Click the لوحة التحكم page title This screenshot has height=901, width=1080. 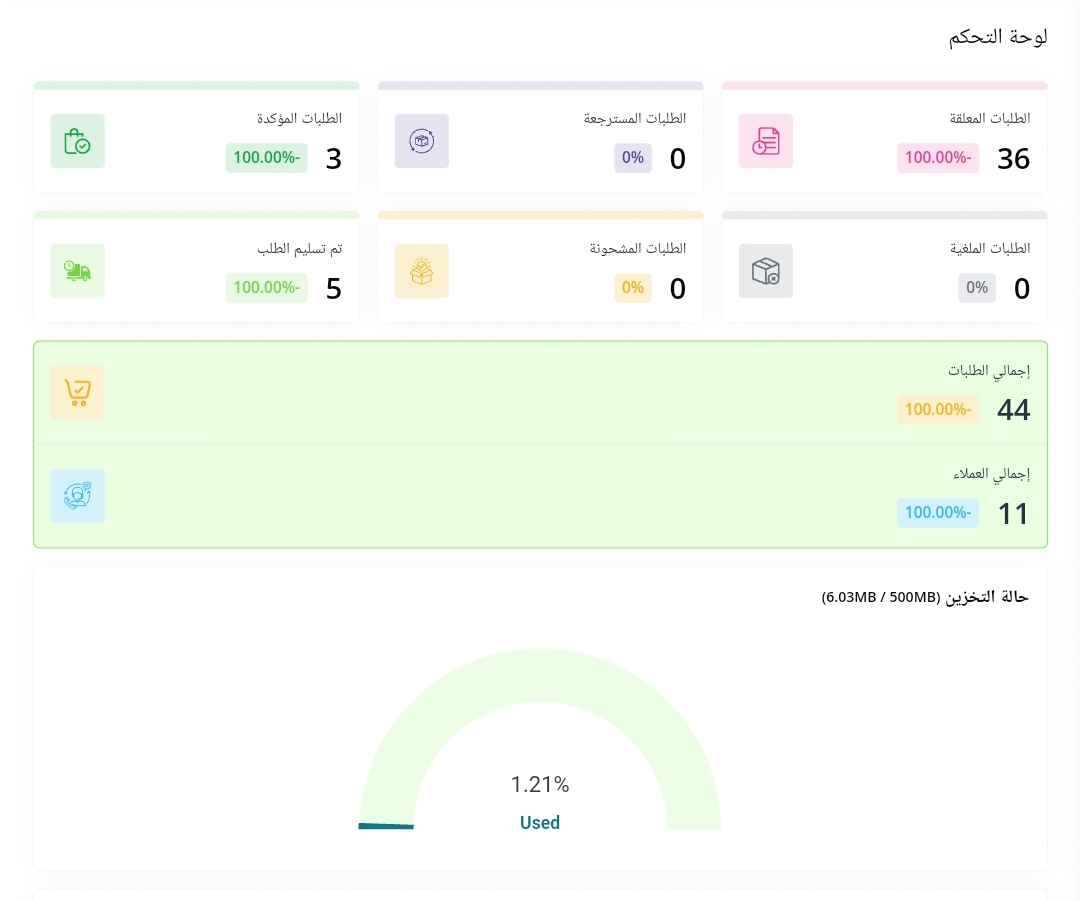click(997, 37)
